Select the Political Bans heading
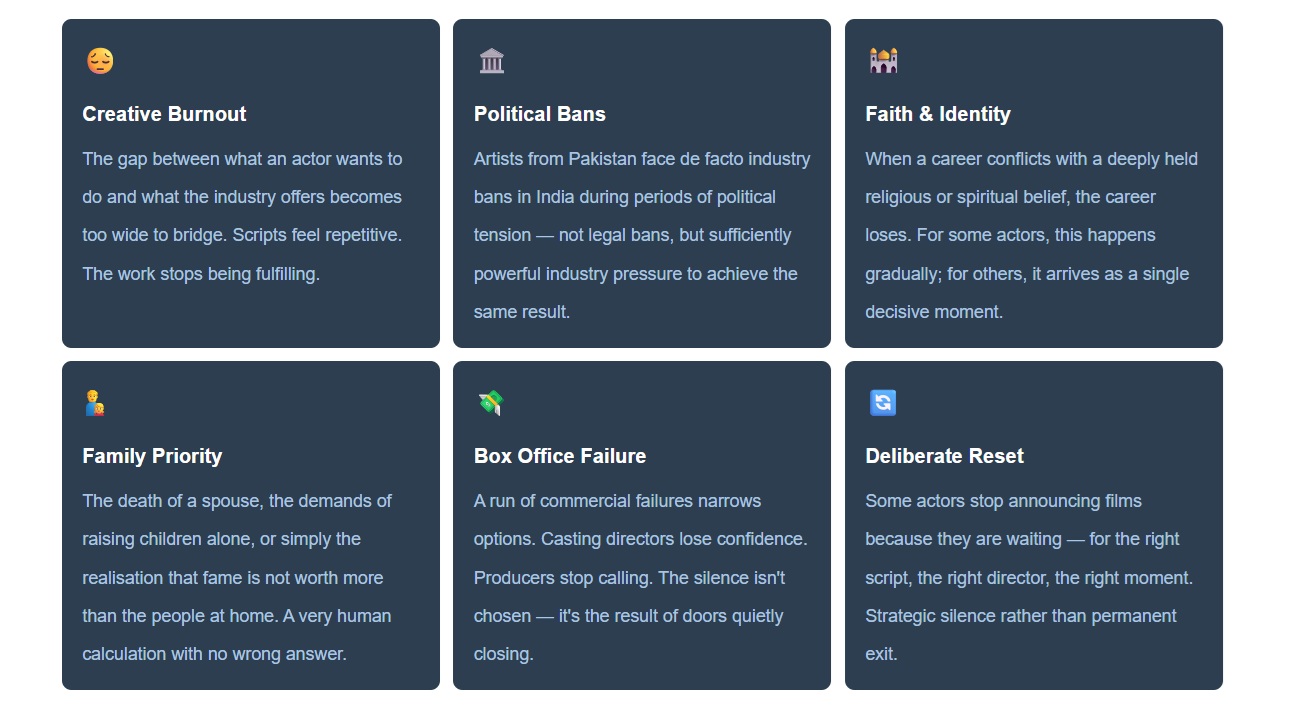 540,114
